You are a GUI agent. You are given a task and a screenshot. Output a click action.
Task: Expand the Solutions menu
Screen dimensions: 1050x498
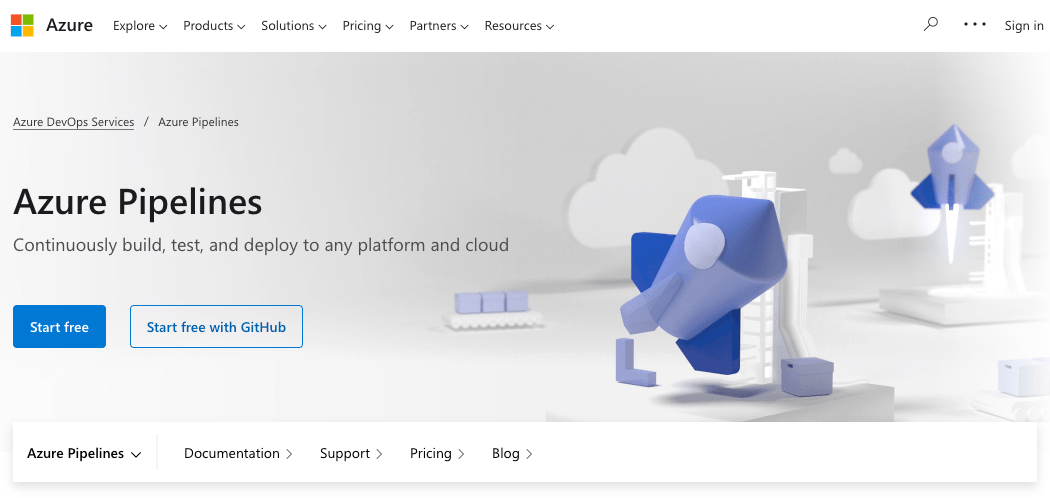[294, 26]
